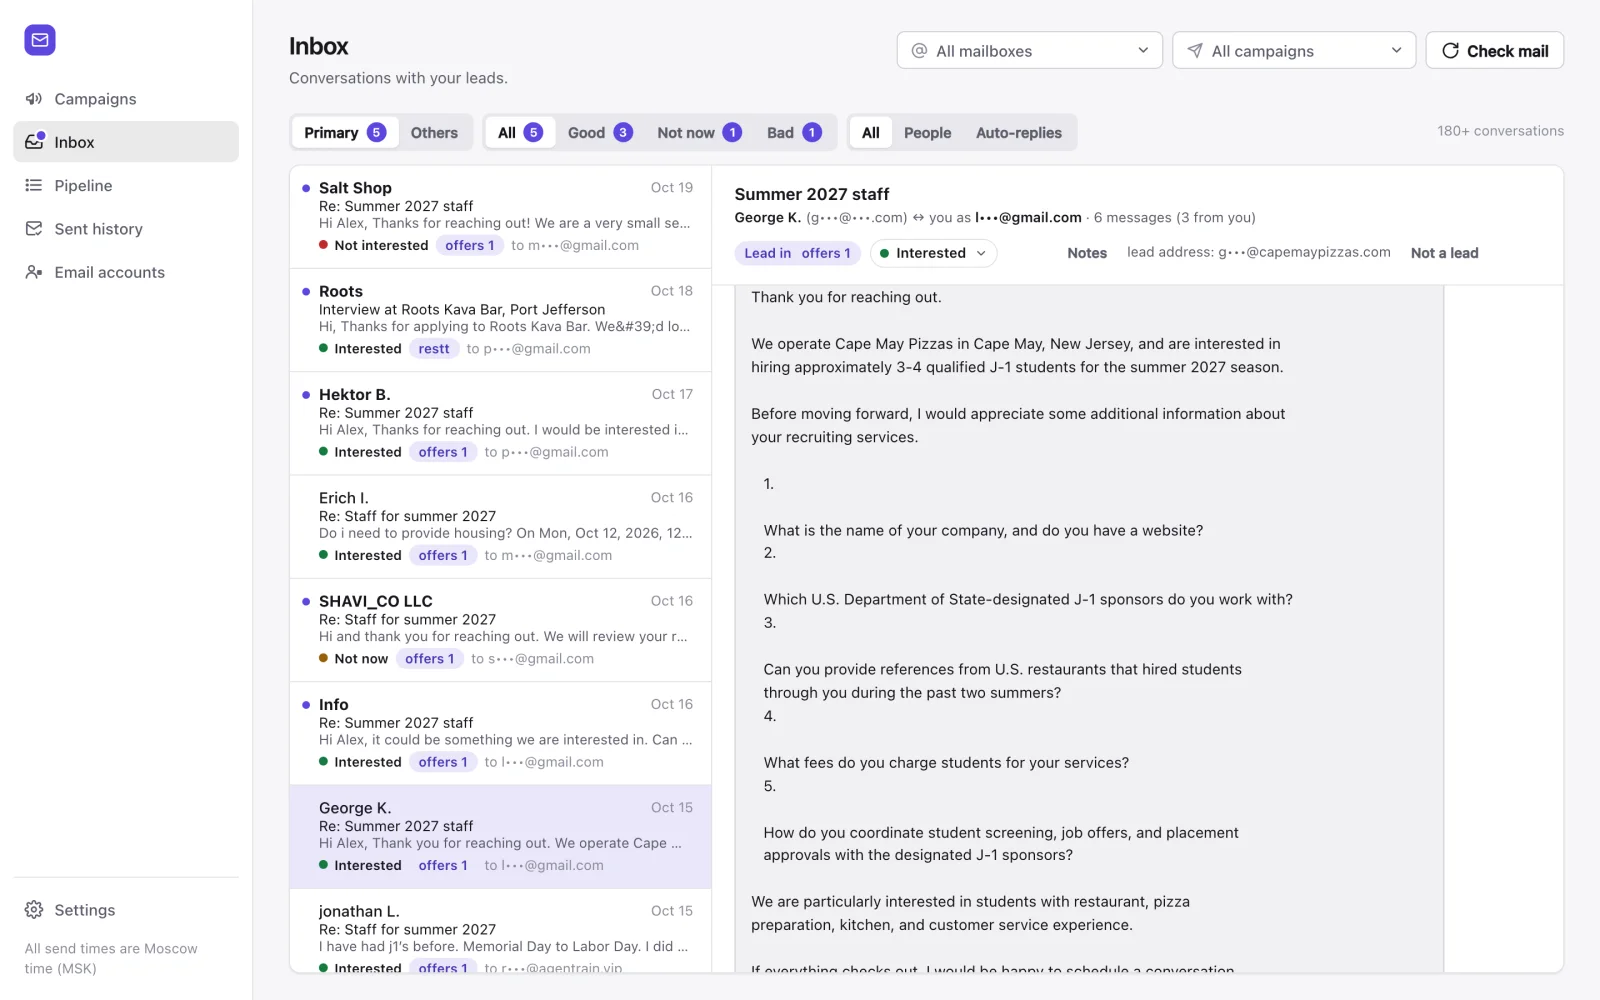Open Hektor B. conversation
1600x1000 pixels.
(500, 423)
